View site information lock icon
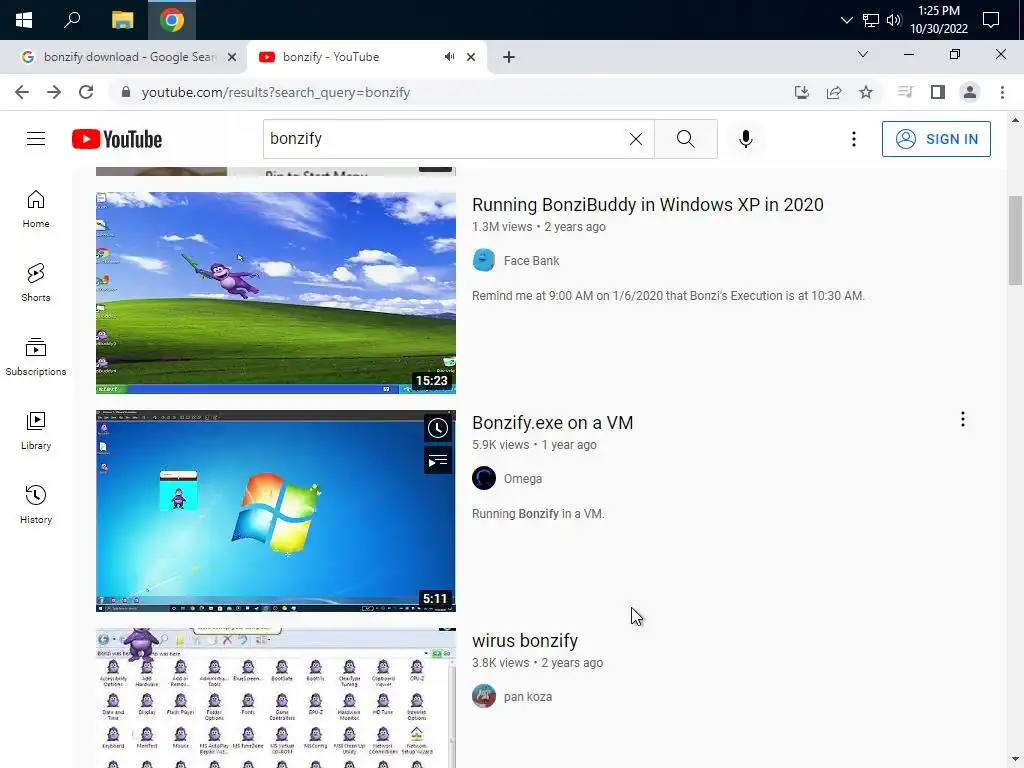1024x768 pixels. [x=126, y=92]
